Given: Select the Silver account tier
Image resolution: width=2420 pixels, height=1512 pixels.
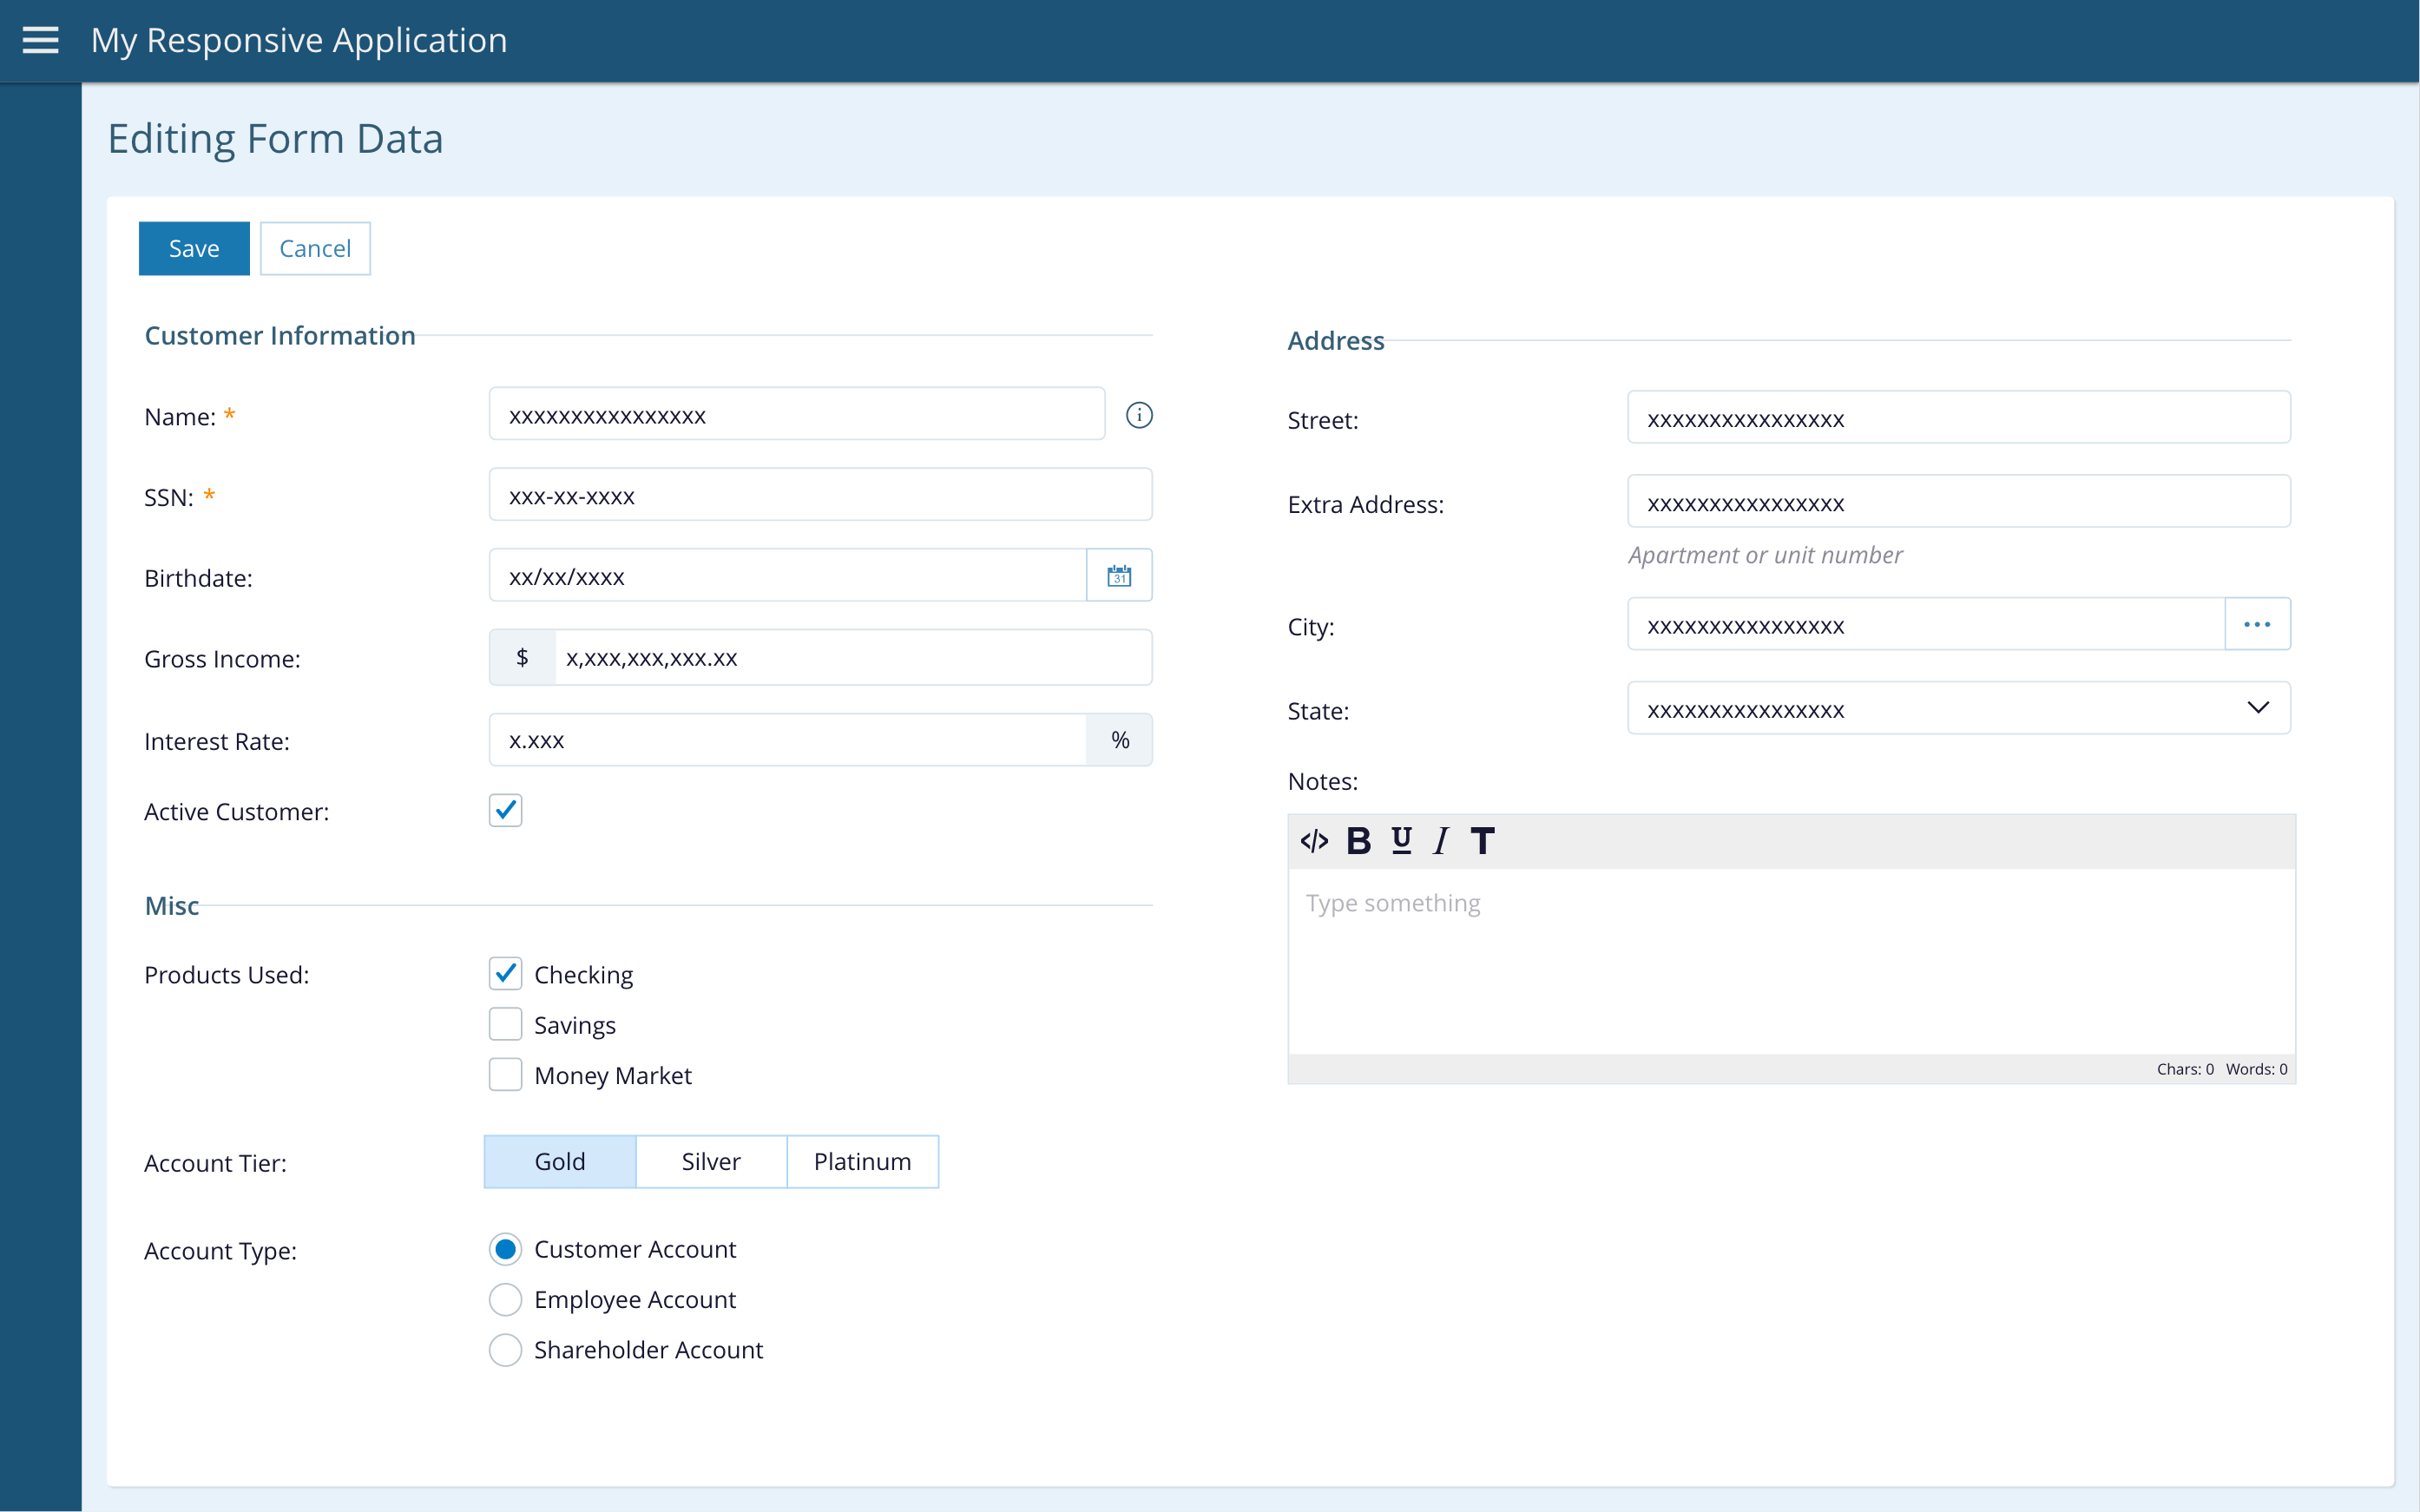Looking at the screenshot, I should (711, 1162).
